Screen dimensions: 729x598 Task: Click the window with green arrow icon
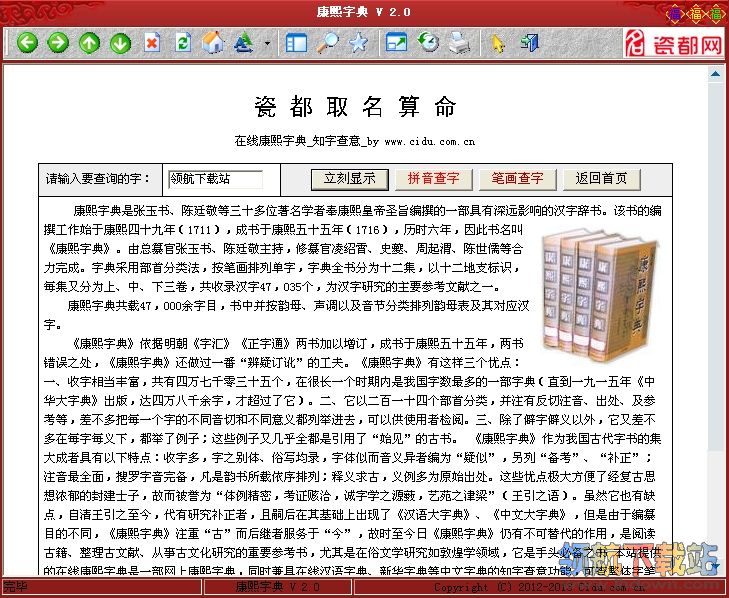pyautogui.click(x=397, y=43)
